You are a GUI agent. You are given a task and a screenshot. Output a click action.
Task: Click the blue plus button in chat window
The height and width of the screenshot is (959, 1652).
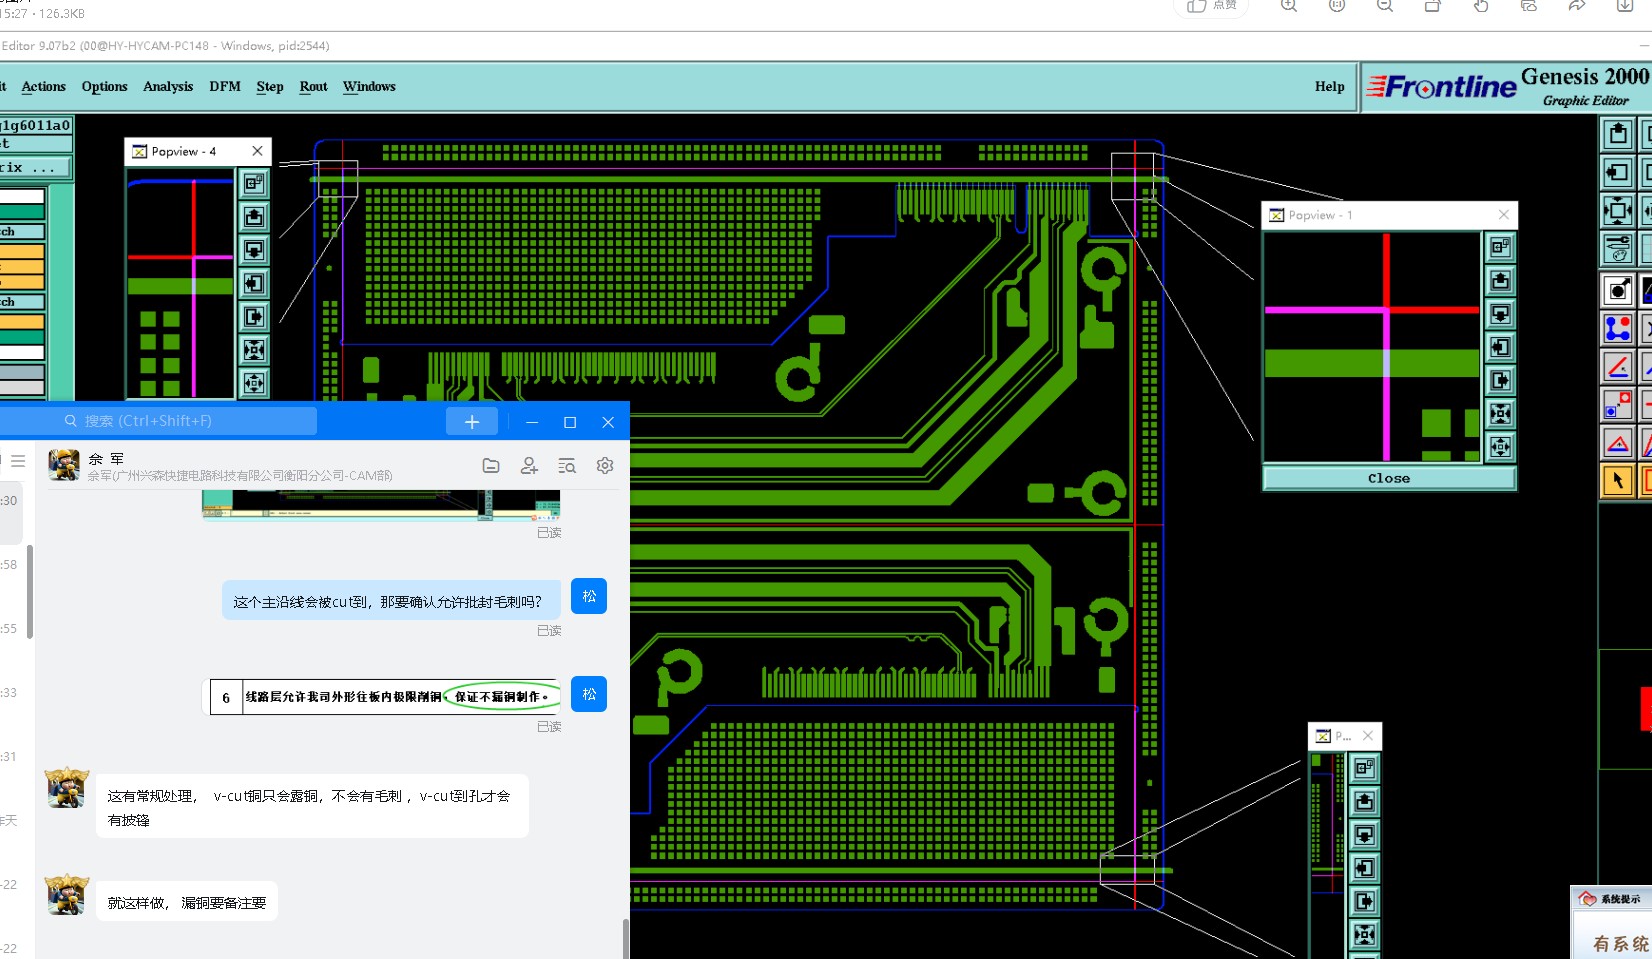(x=472, y=422)
